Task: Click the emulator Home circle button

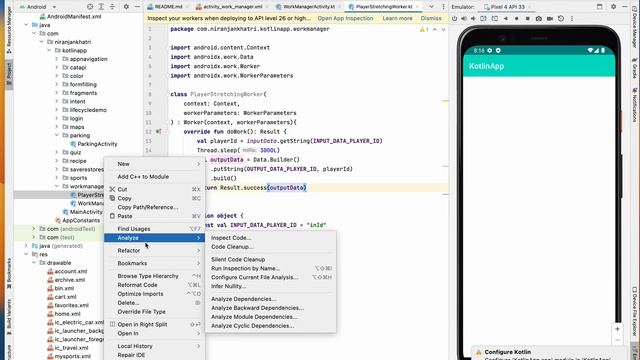Action: 517,18
